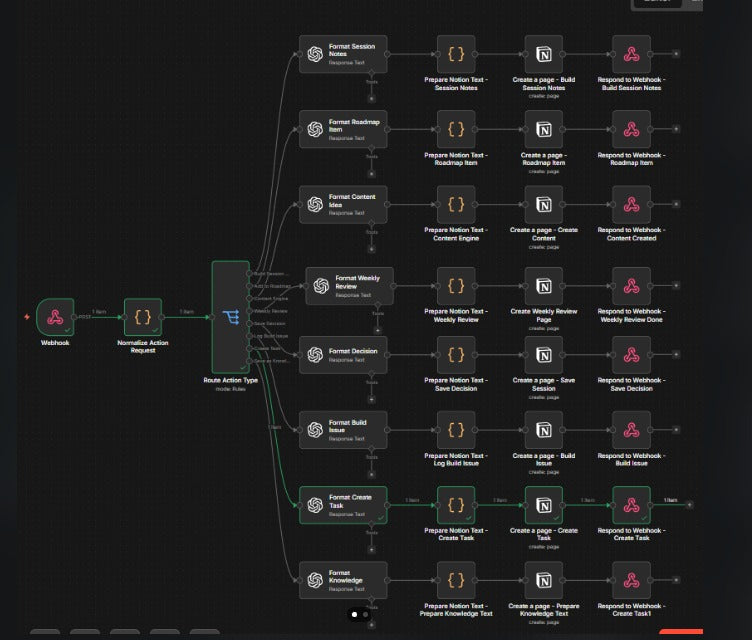Add tool to Format Create Task node
This screenshot has height=640, width=752.
click(x=371, y=550)
